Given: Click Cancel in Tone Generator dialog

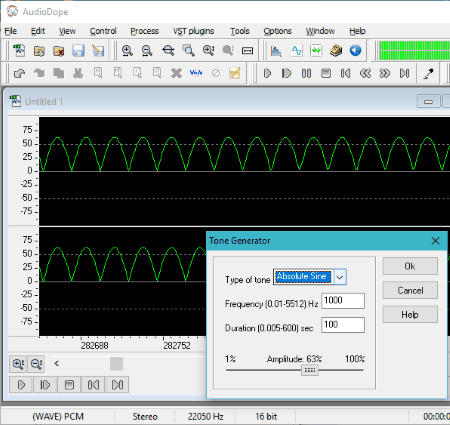Looking at the screenshot, I should click(410, 290).
